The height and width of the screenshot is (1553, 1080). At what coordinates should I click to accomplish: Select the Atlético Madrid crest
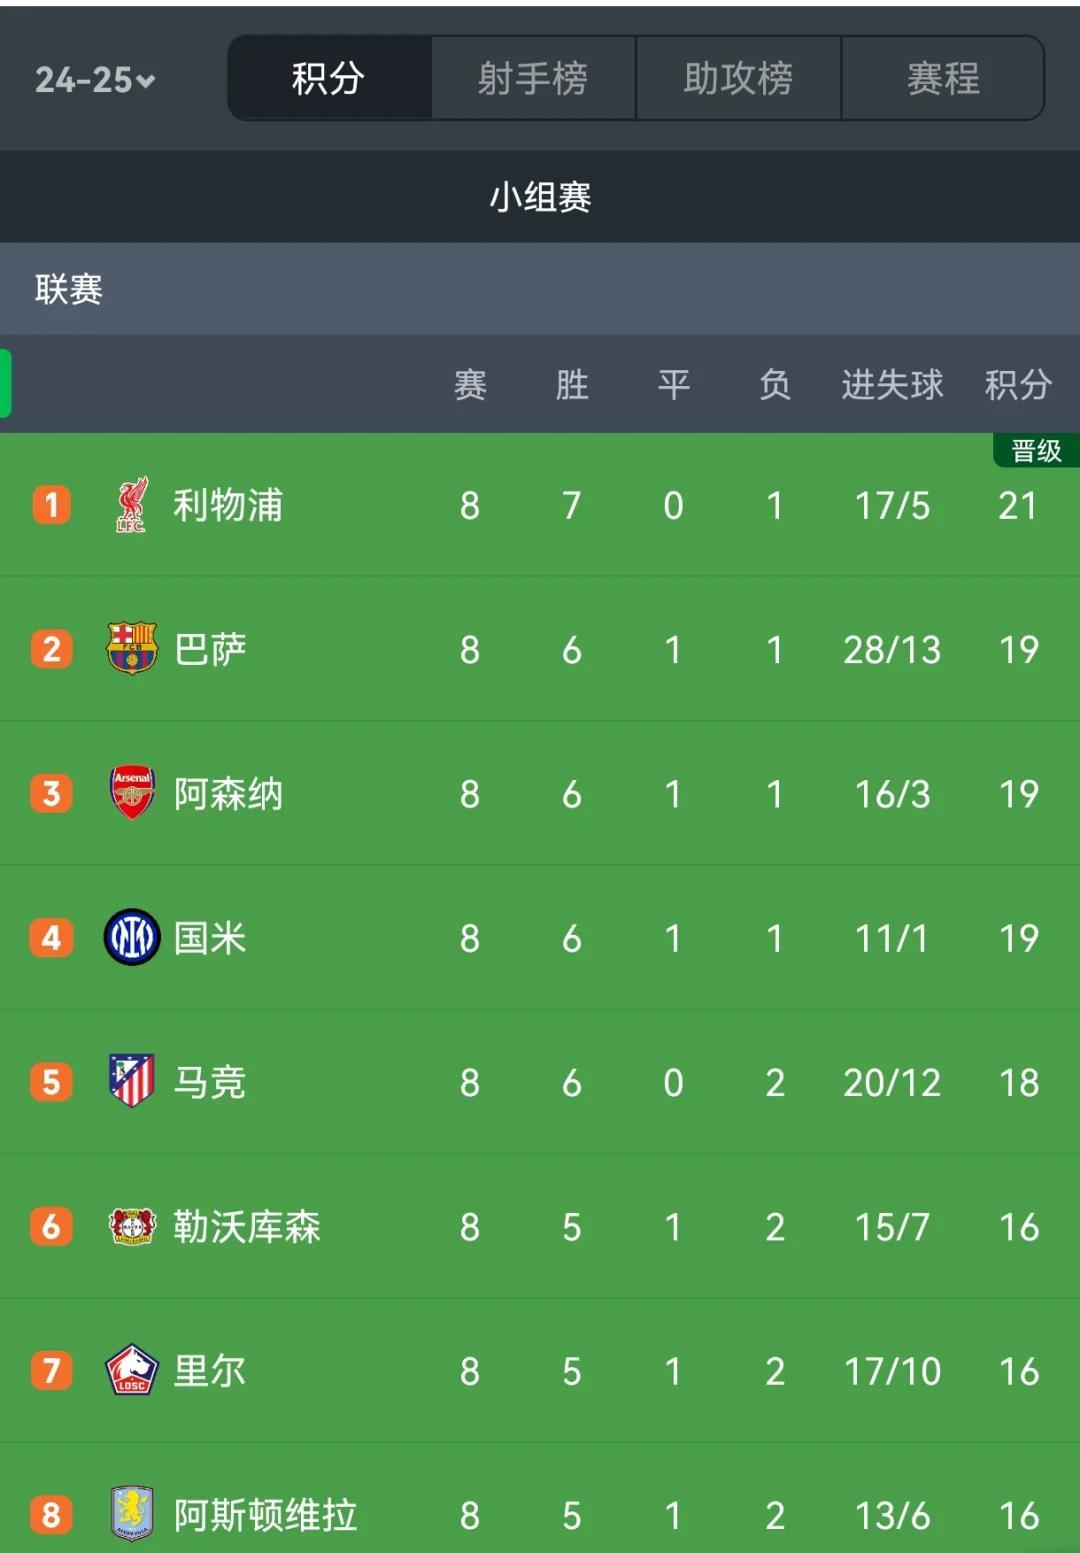[x=128, y=1082]
